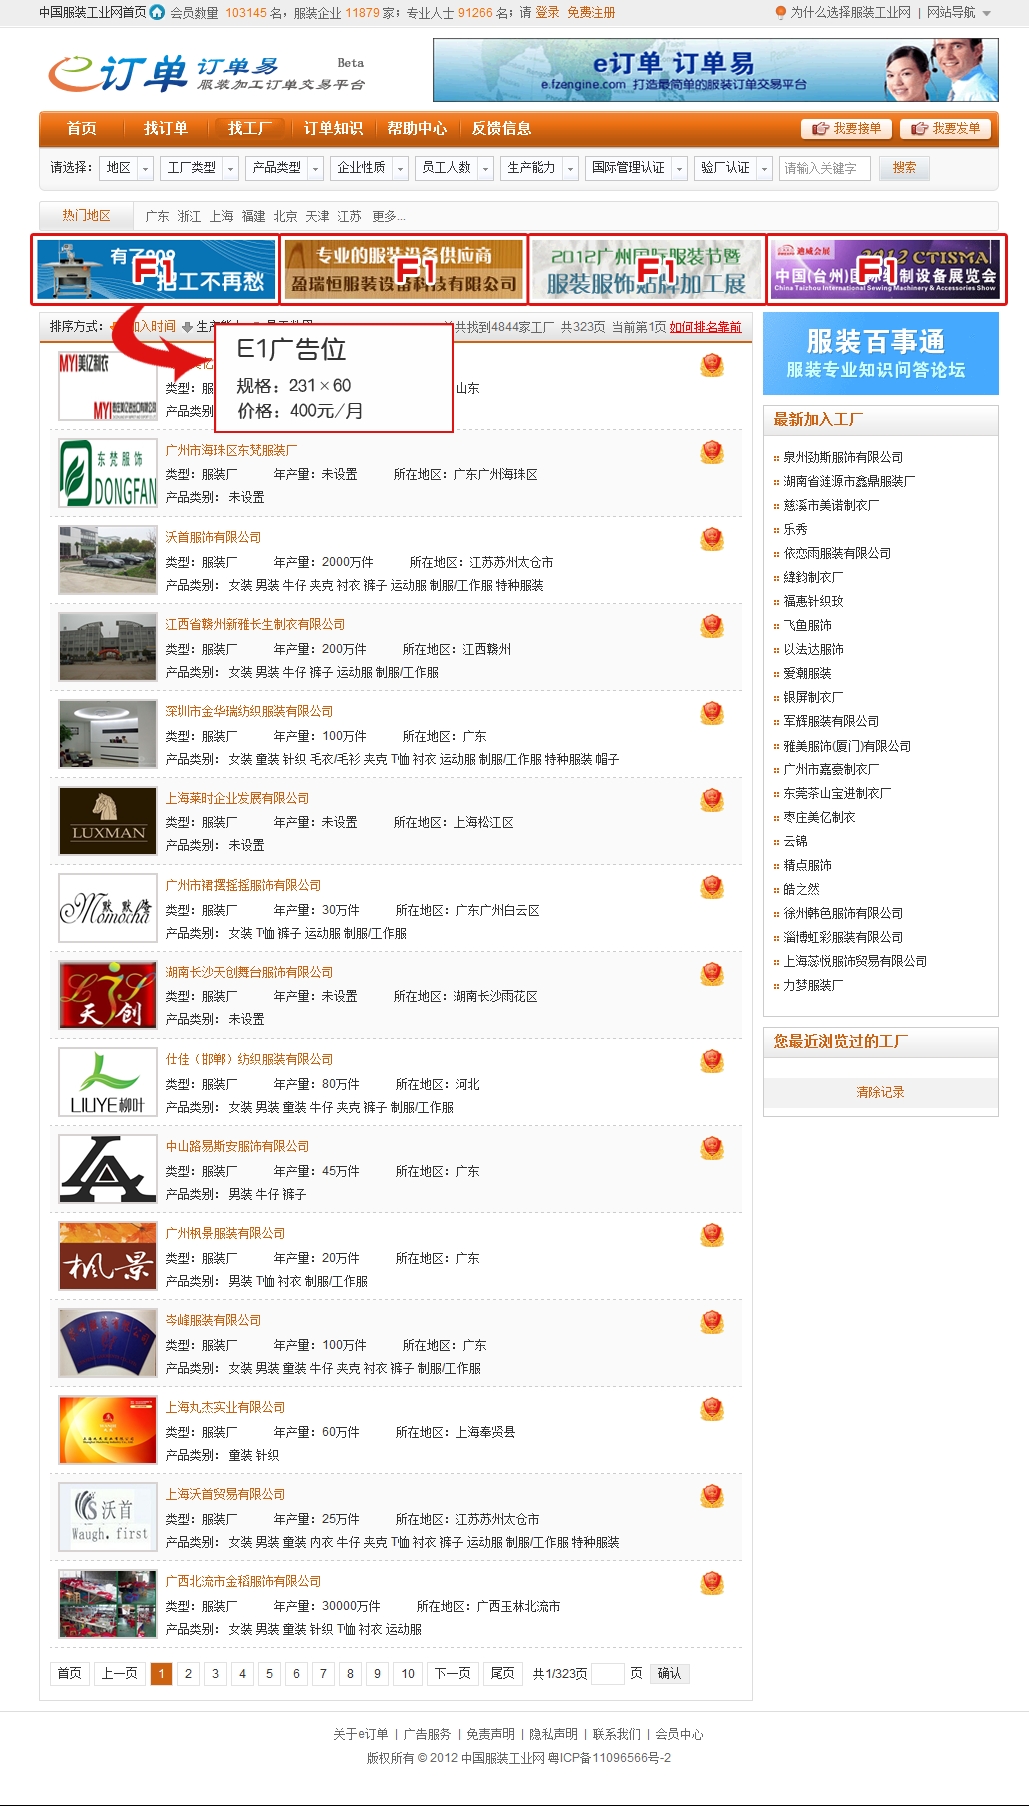Viewport: 1029px width, 1806px height.
Task: Open the 帮助中心 menu item
Action: (417, 128)
